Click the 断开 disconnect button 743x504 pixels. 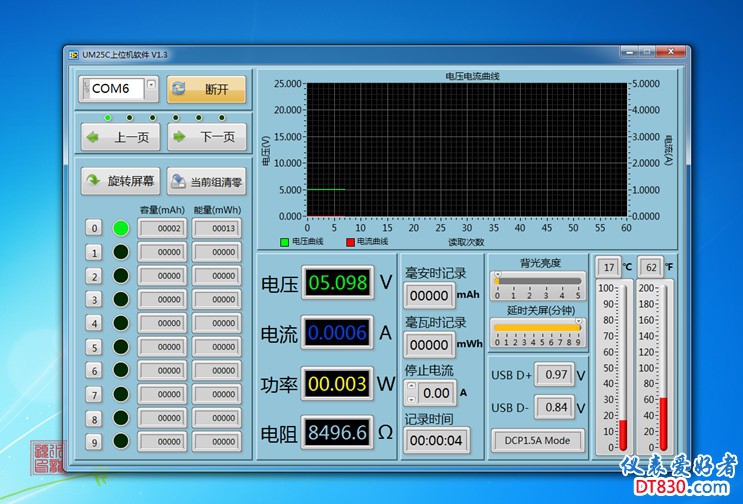206,89
